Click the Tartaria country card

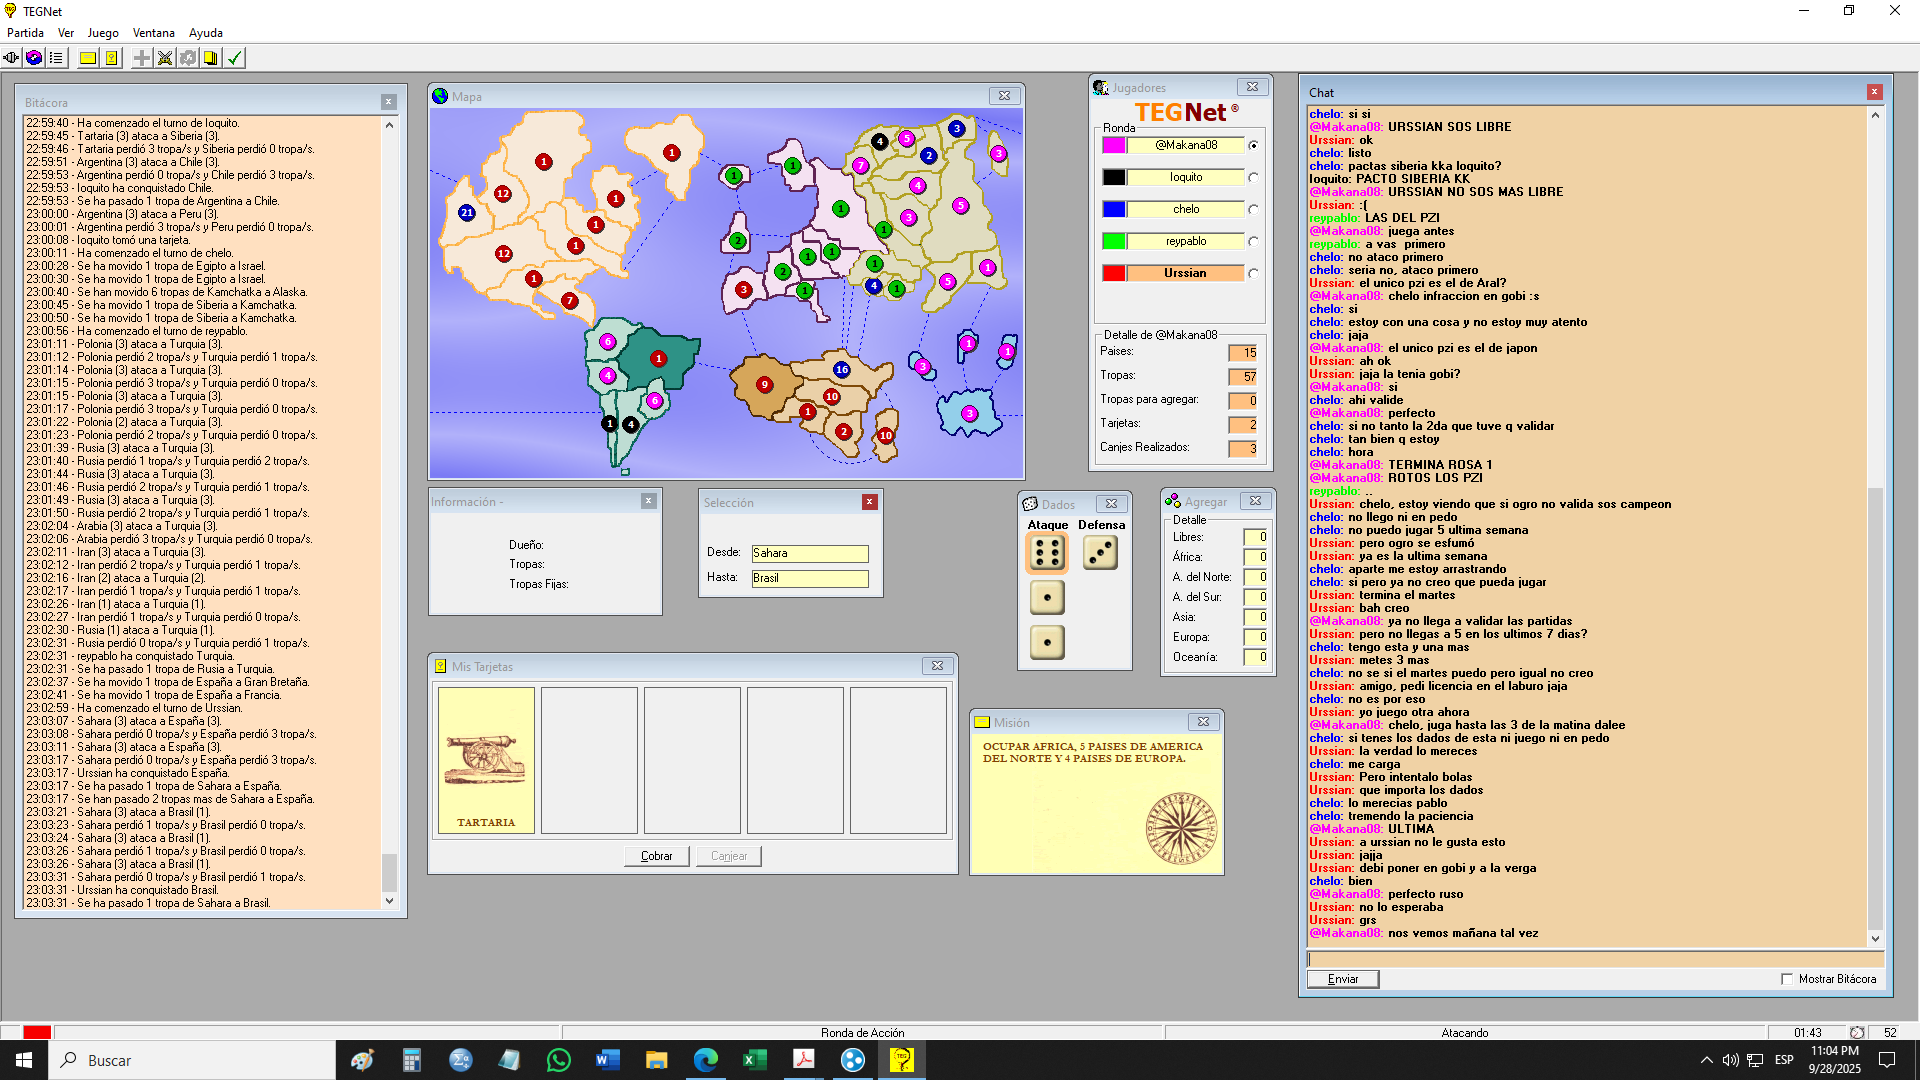click(486, 760)
